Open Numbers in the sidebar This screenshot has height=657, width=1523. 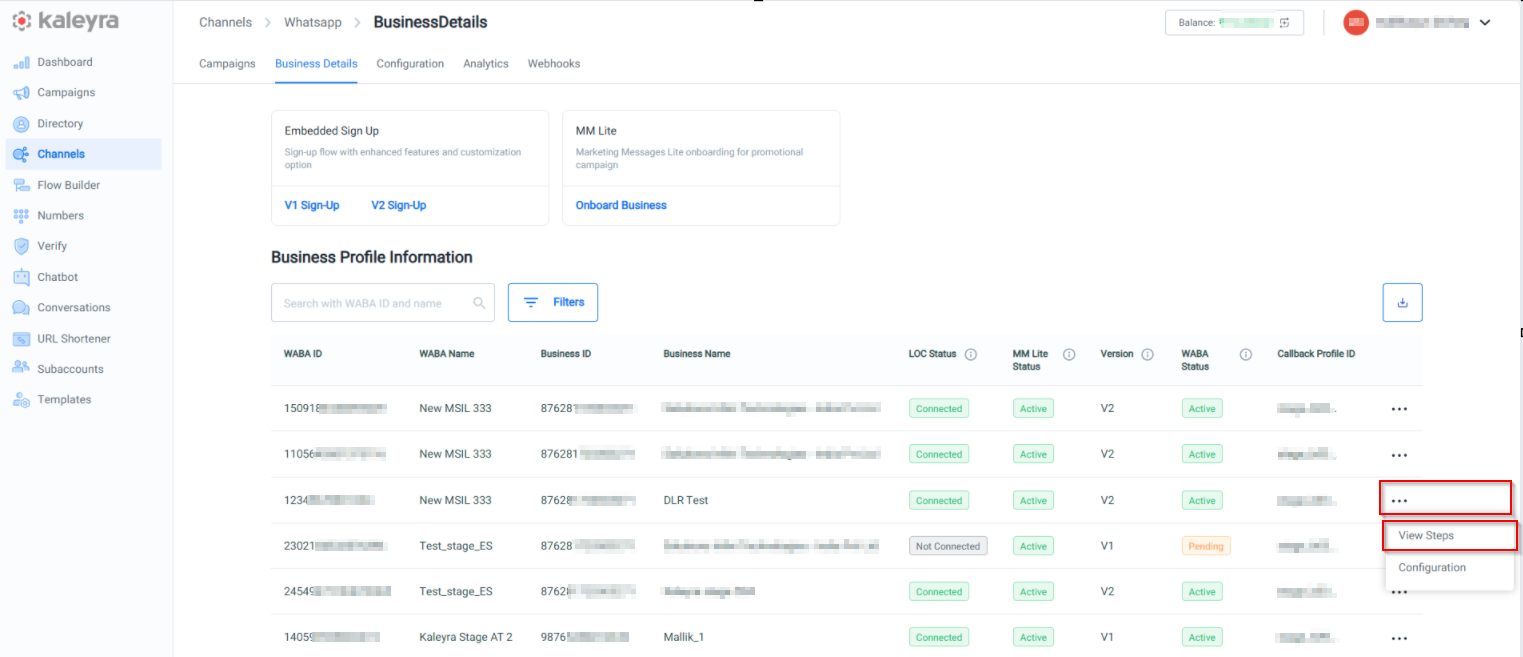click(60, 215)
